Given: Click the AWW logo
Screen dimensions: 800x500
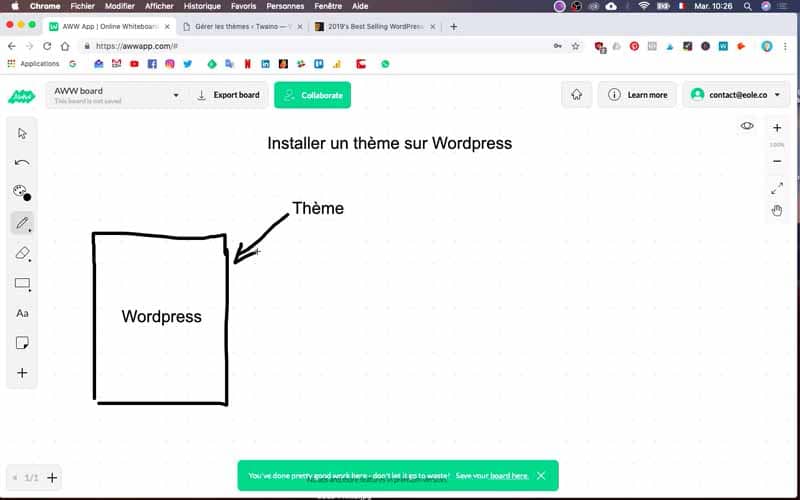Looking at the screenshot, I should pyautogui.click(x=21, y=96).
